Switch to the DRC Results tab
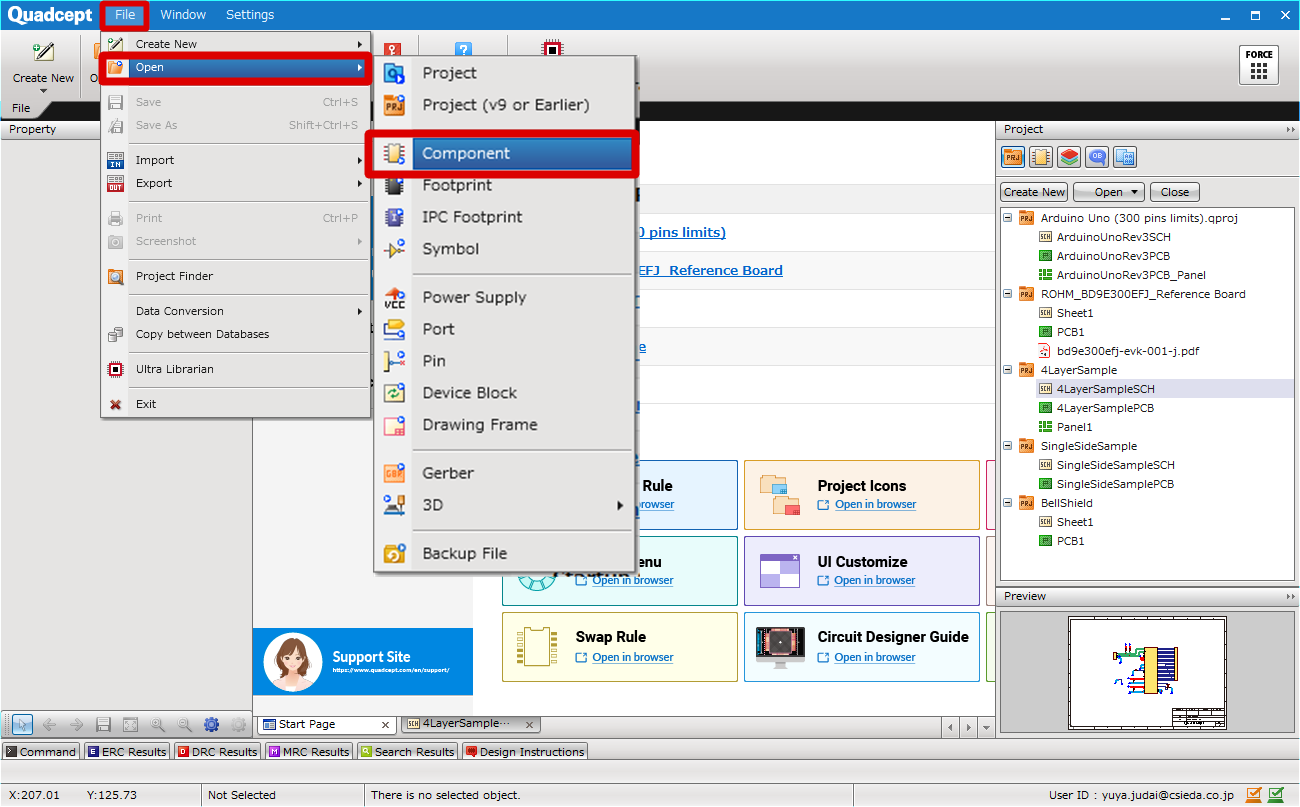 coord(217,752)
